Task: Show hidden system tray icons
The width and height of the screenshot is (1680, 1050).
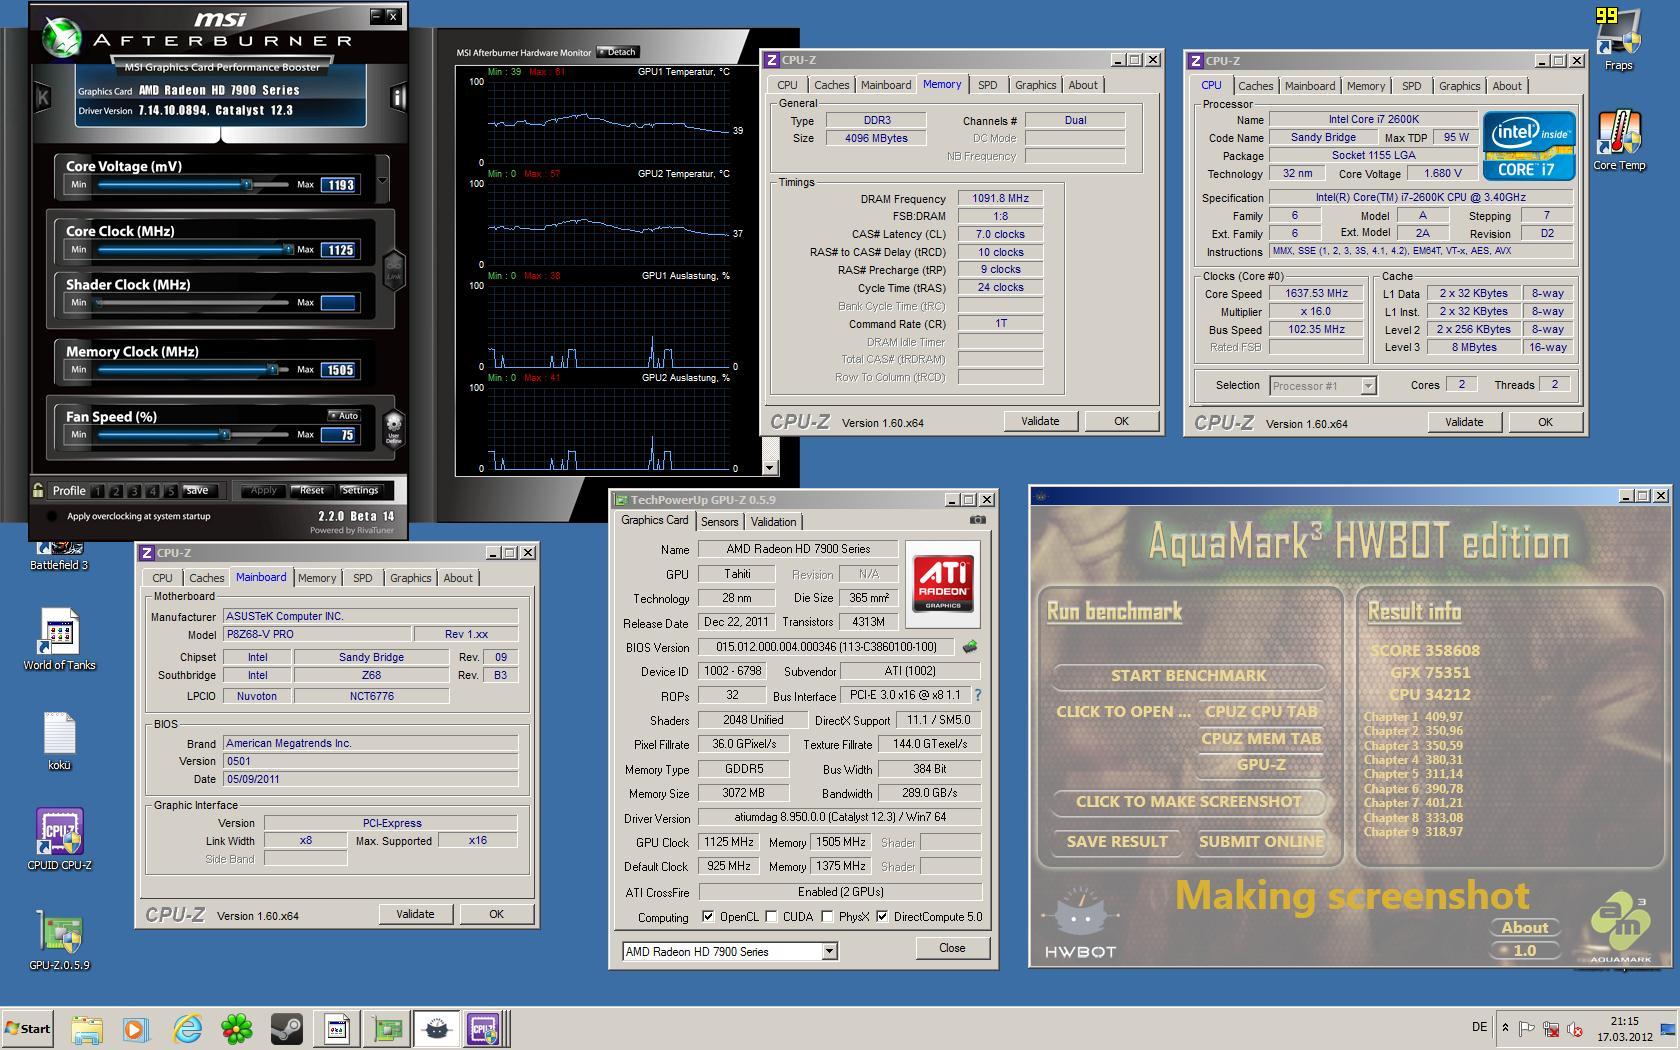Action: [x=1505, y=1028]
